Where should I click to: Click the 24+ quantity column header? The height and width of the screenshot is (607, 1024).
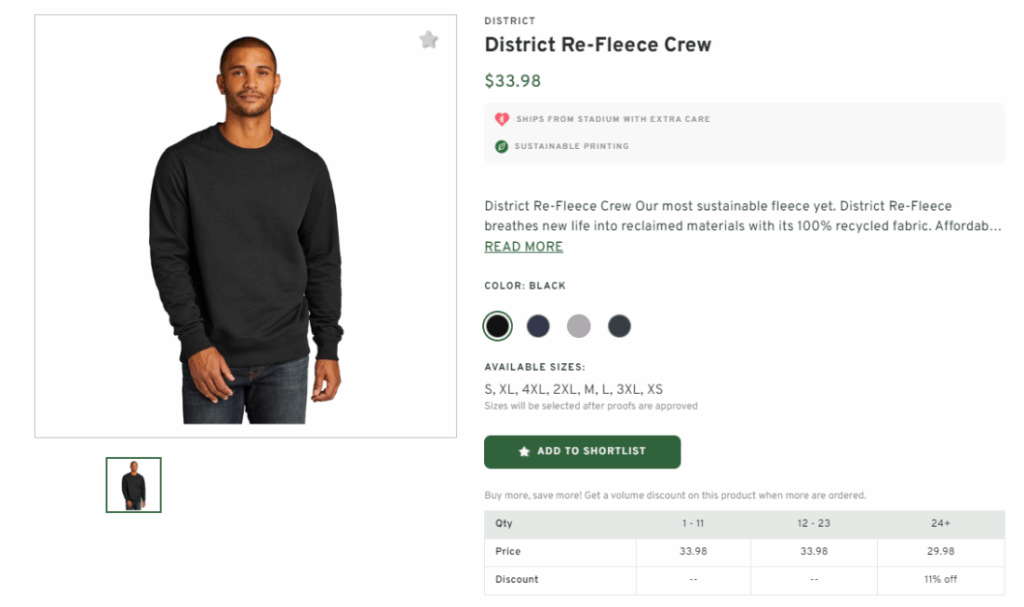pos(941,523)
